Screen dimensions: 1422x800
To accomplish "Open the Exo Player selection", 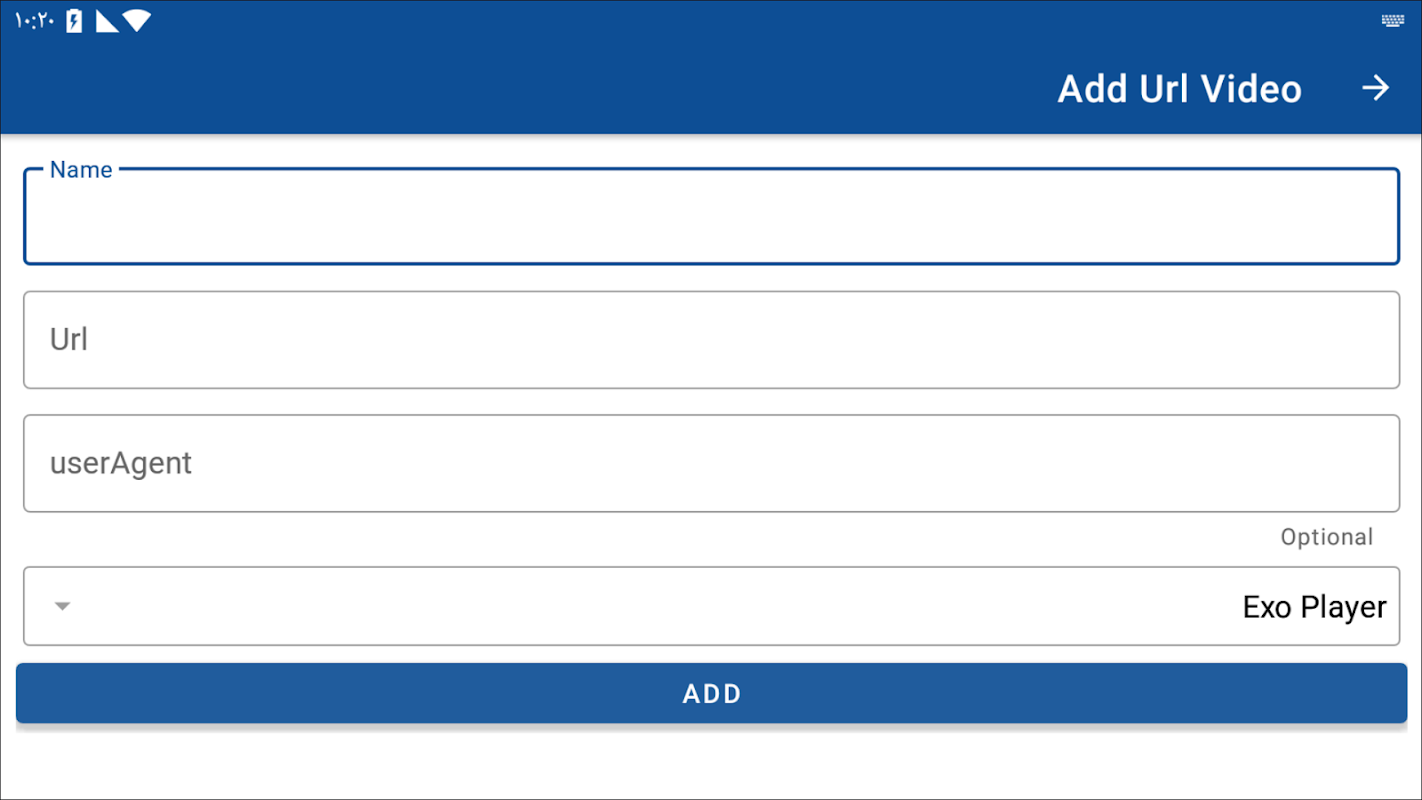I will [x=1313, y=607].
